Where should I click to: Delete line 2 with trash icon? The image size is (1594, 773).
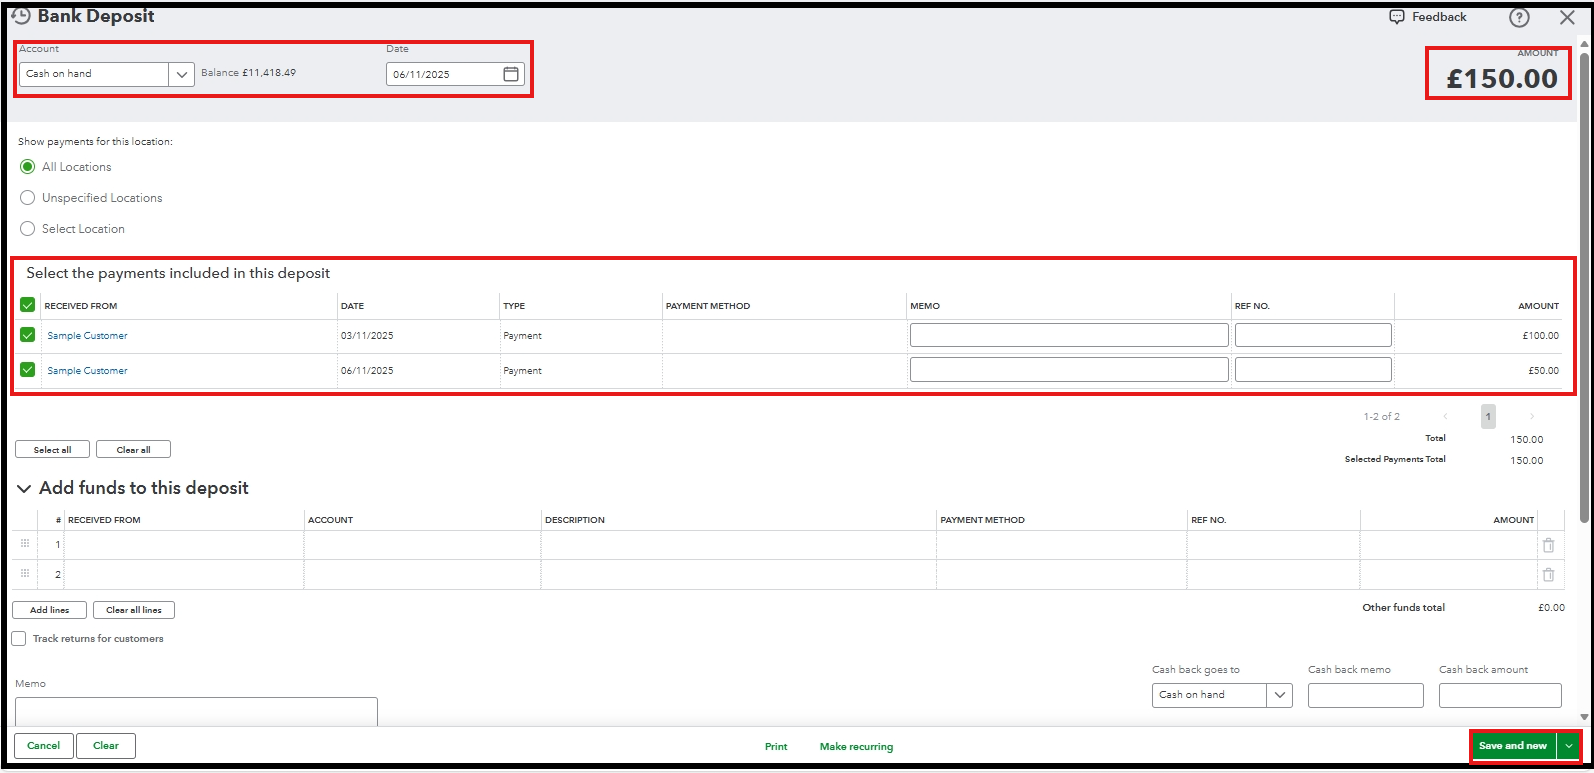point(1548,574)
